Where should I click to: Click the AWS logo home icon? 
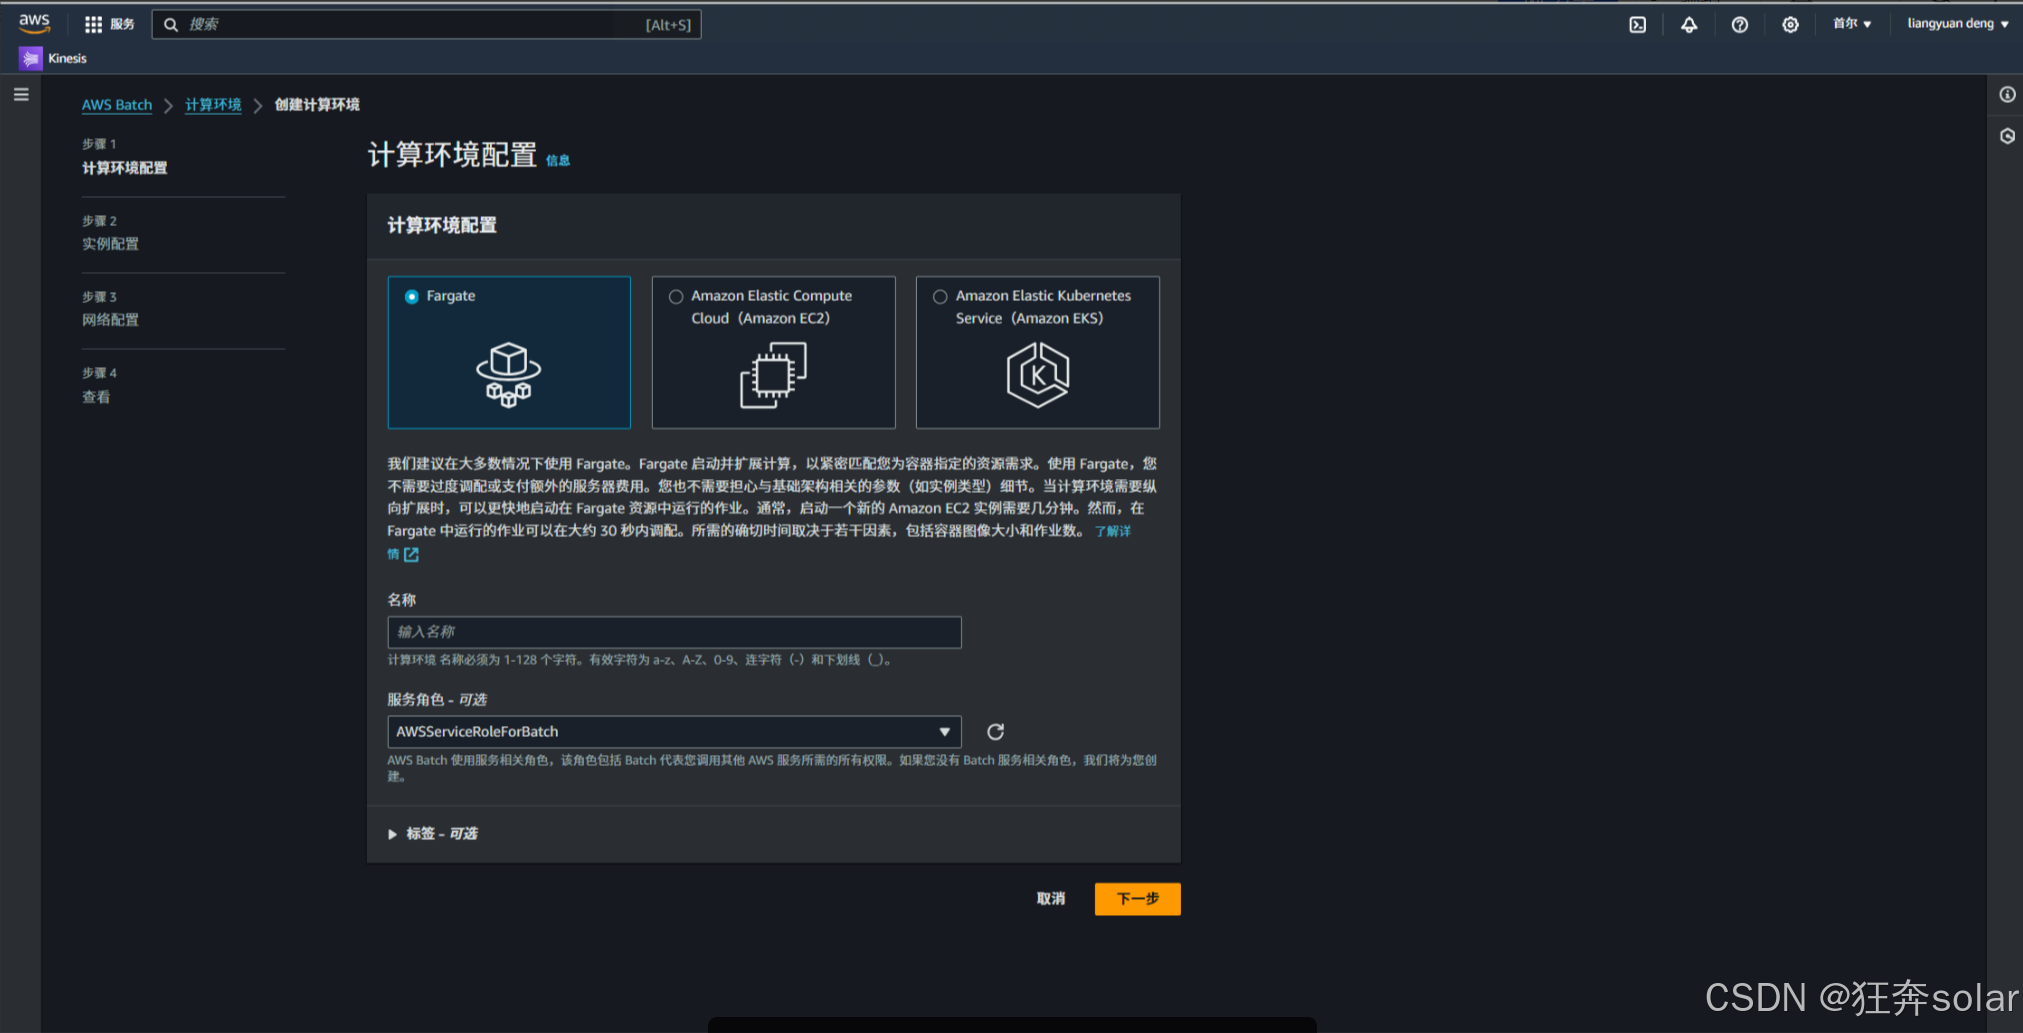pos(34,23)
